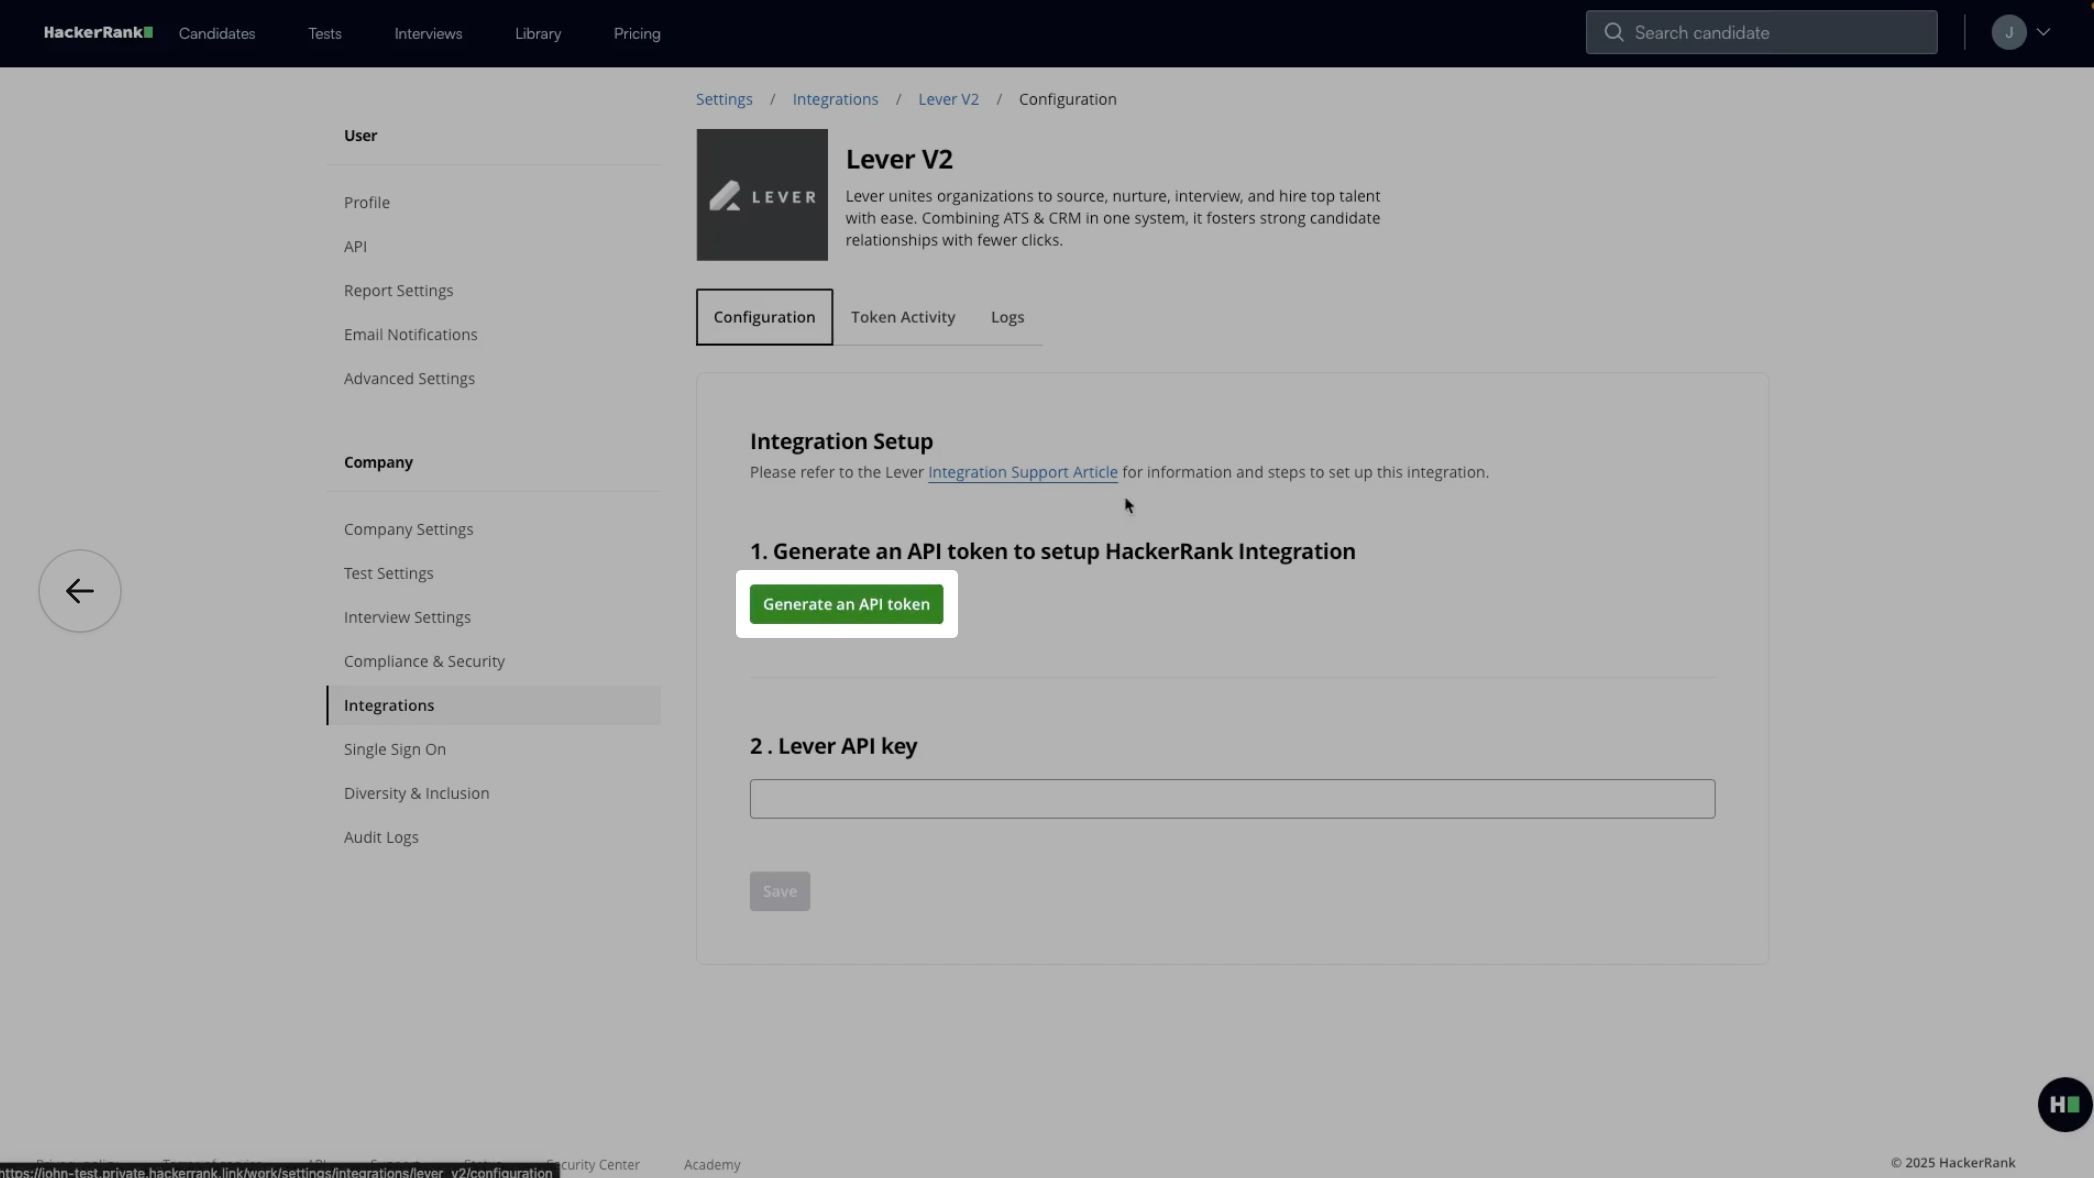Go to Library in top navigation
The height and width of the screenshot is (1178, 2094).
538,34
